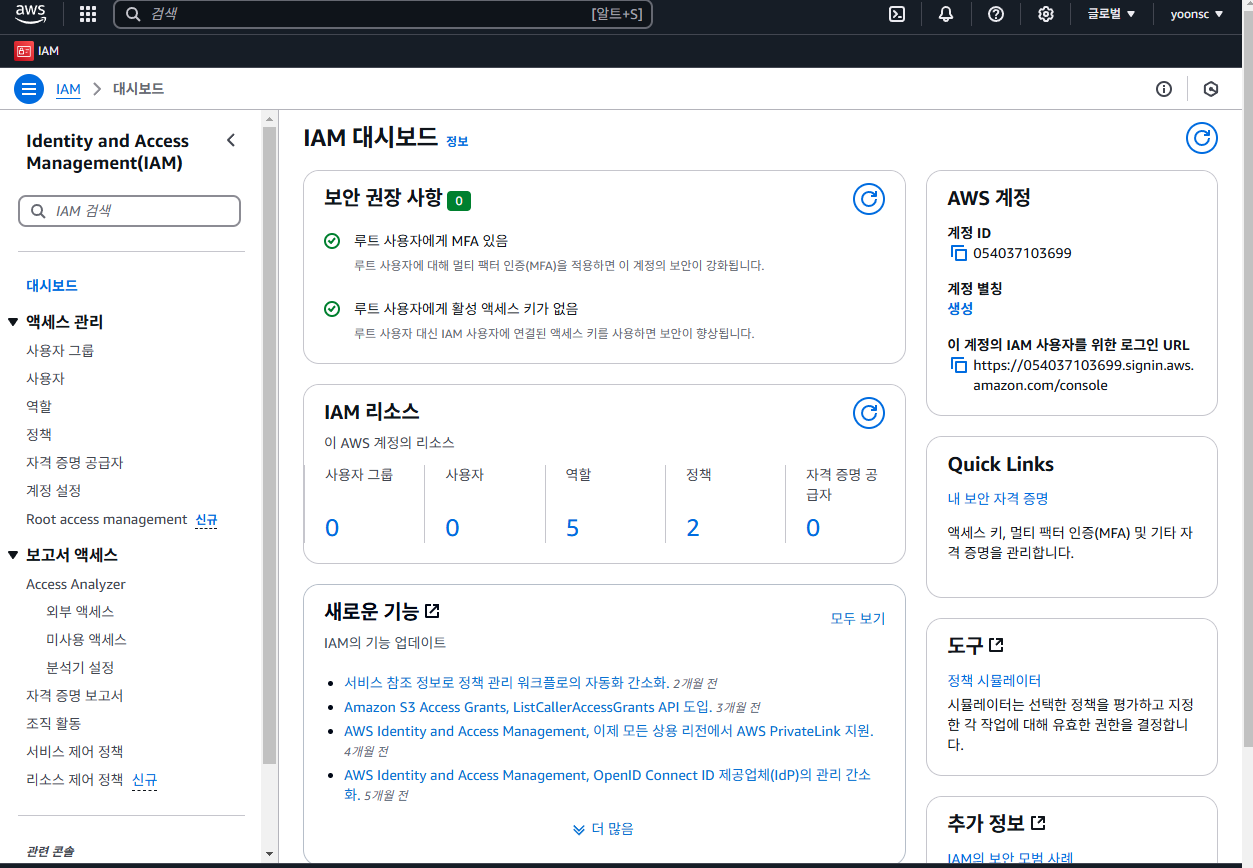Open 자격 증명 보고서 in sidebar
Image resolution: width=1253 pixels, height=868 pixels.
(x=75, y=696)
